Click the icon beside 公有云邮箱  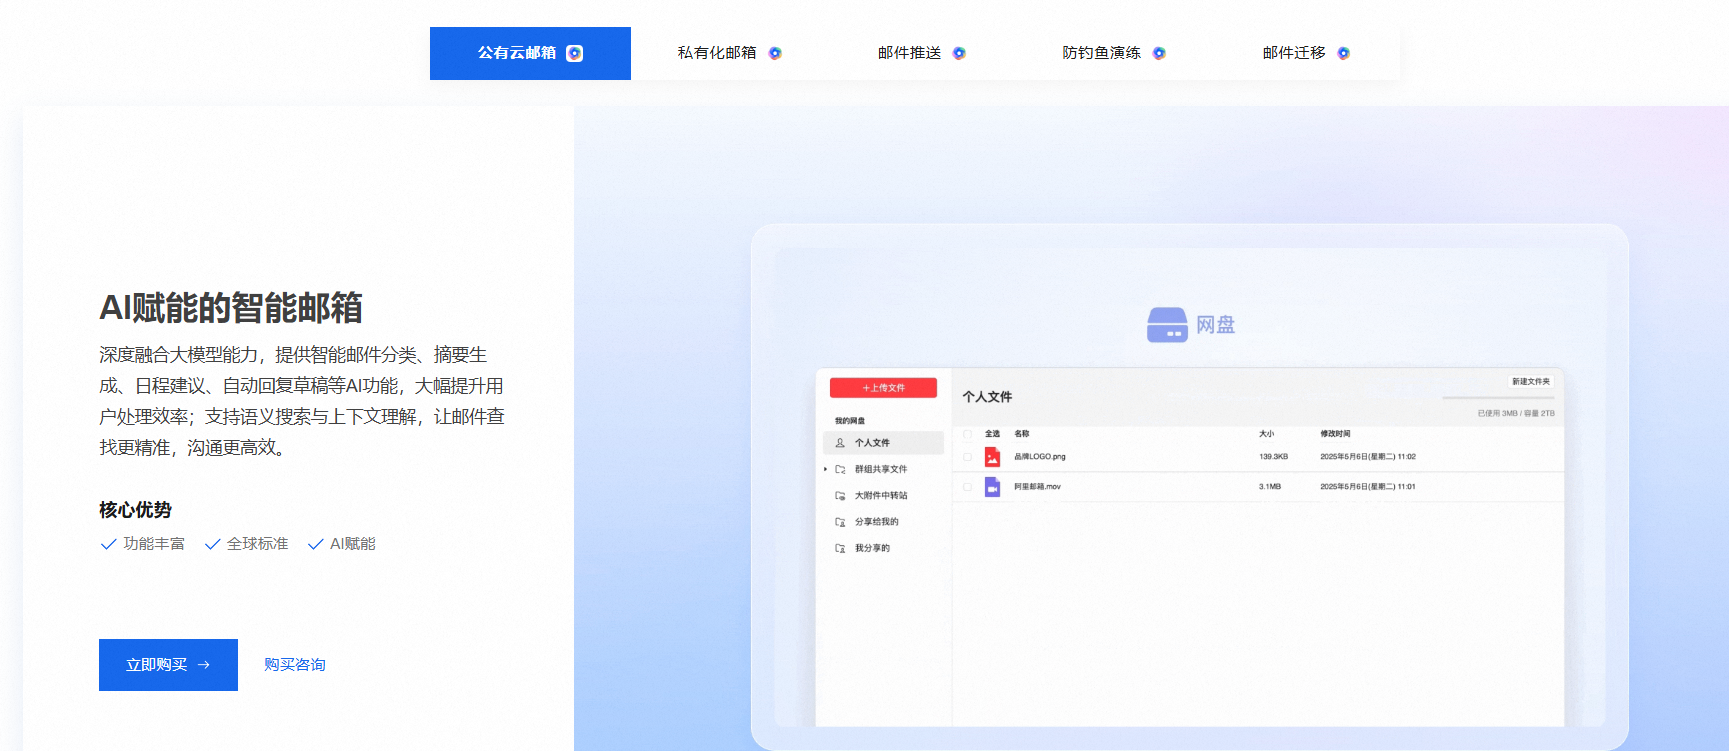pos(575,53)
